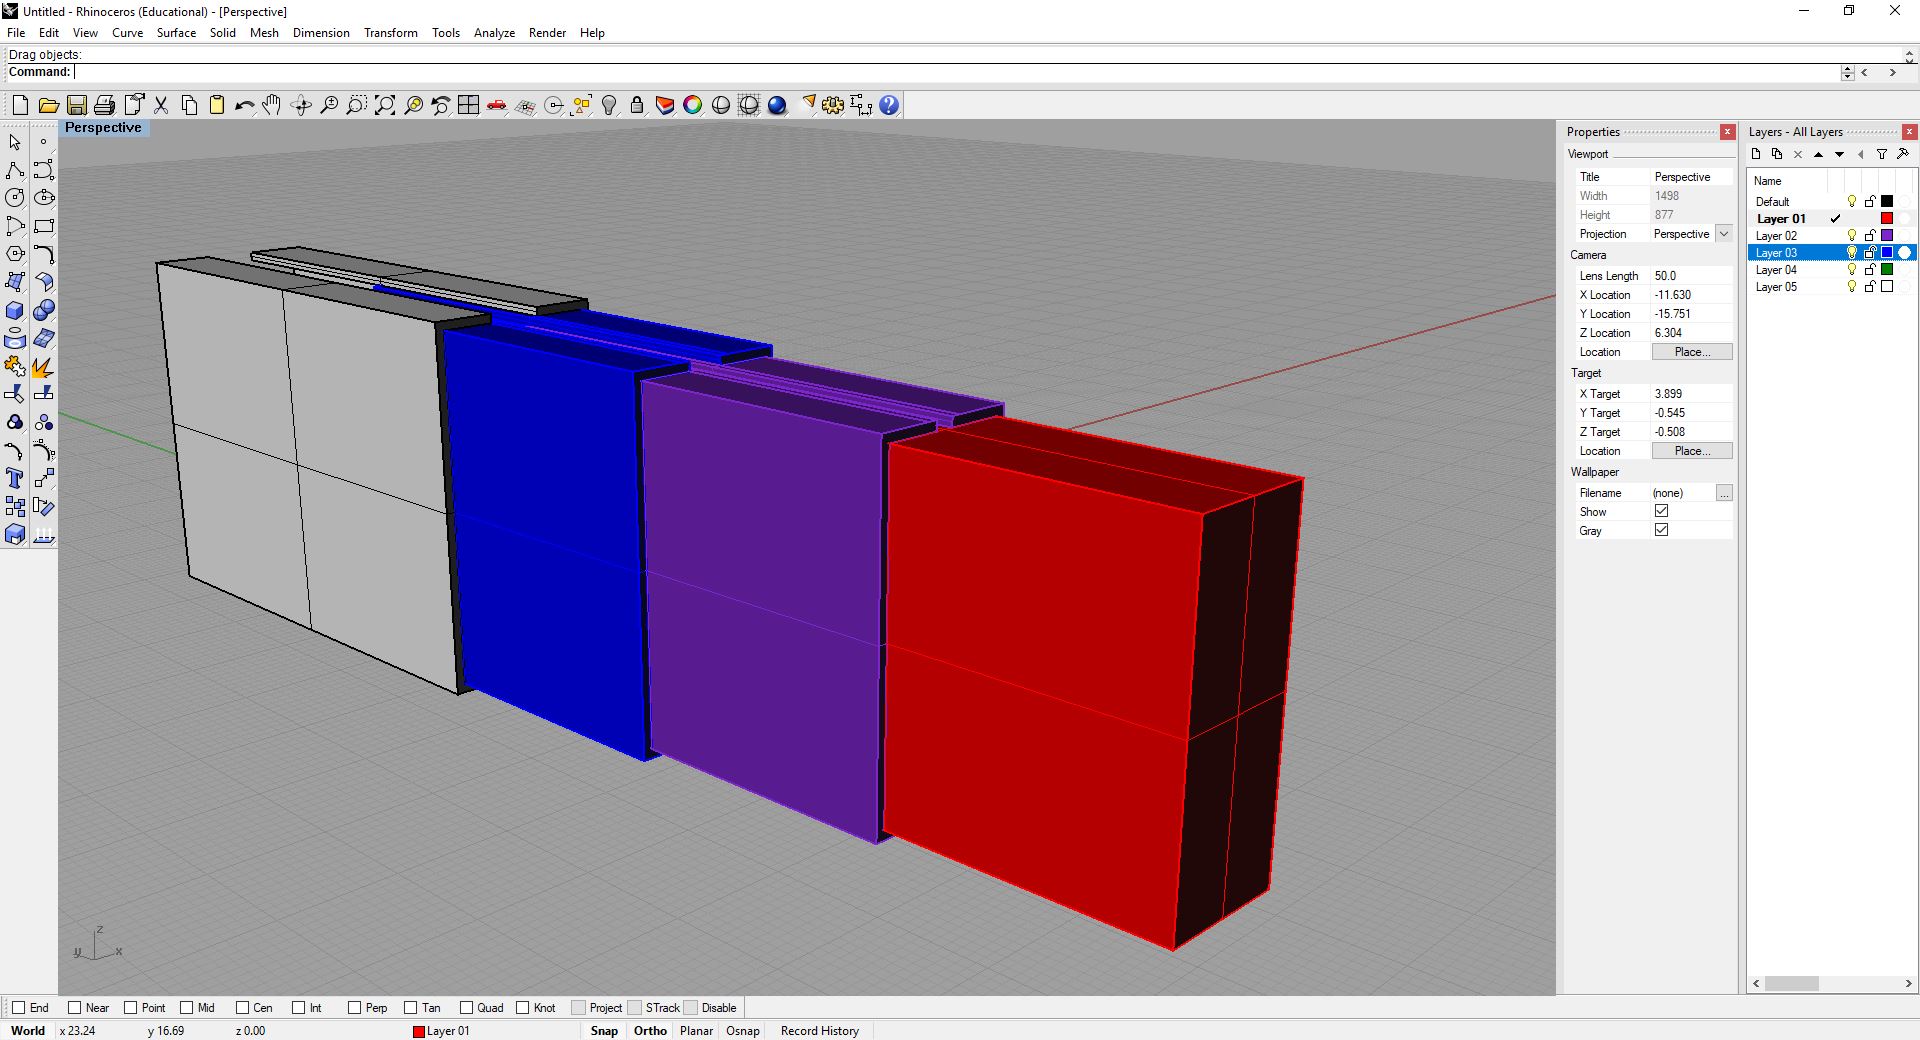This screenshot has width=1920, height=1040.
Task: Open the Wallpaper Filename browse button
Action: pos(1723,493)
